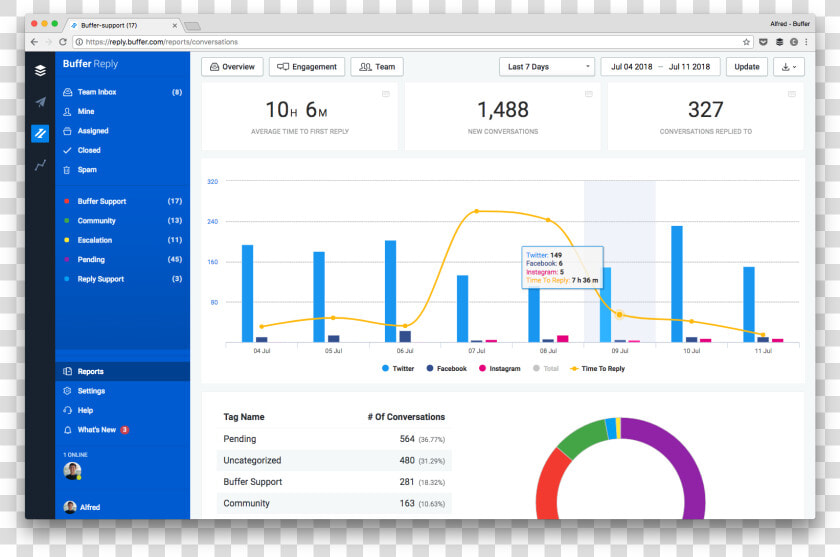The image size is (840, 557).
Task: Click the Mine person icon
Action: coord(67,111)
